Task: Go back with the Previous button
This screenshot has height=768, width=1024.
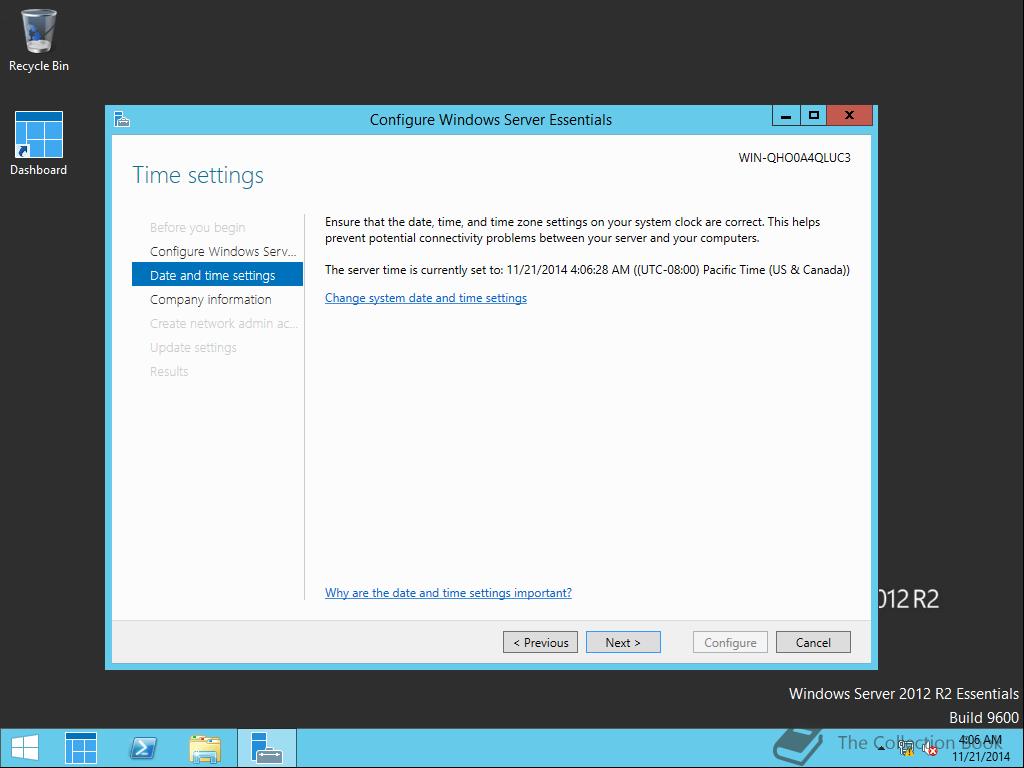Action: coord(540,642)
